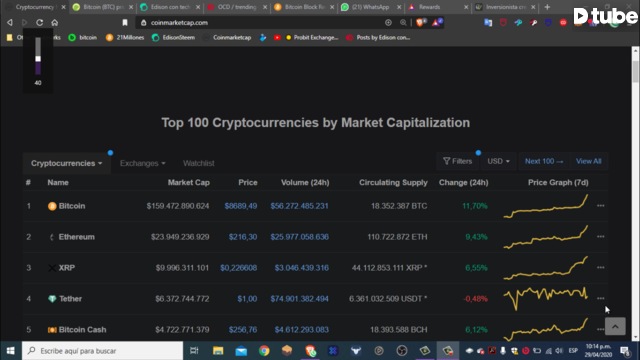Open more options for the XRP row
640x360 pixels.
600,268
